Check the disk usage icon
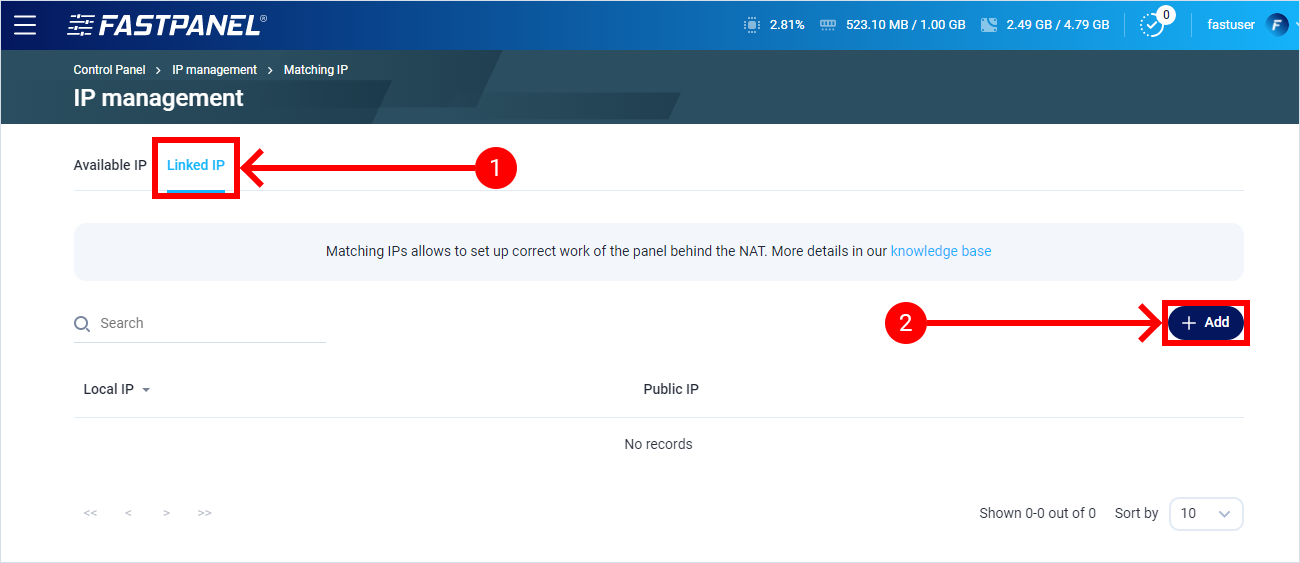Screen dimensions: 1300x563 (x=990, y=25)
